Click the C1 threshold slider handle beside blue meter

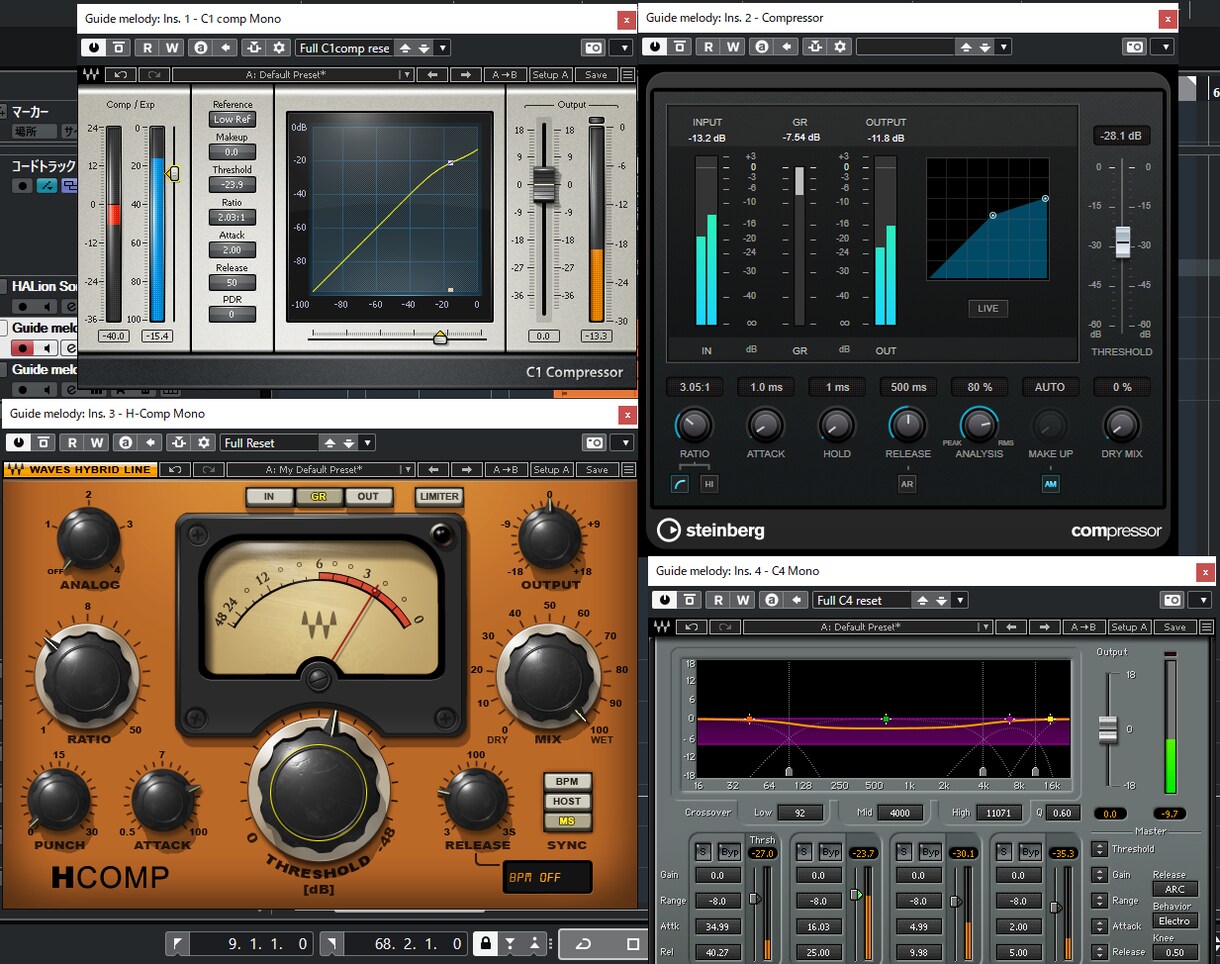(173, 174)
